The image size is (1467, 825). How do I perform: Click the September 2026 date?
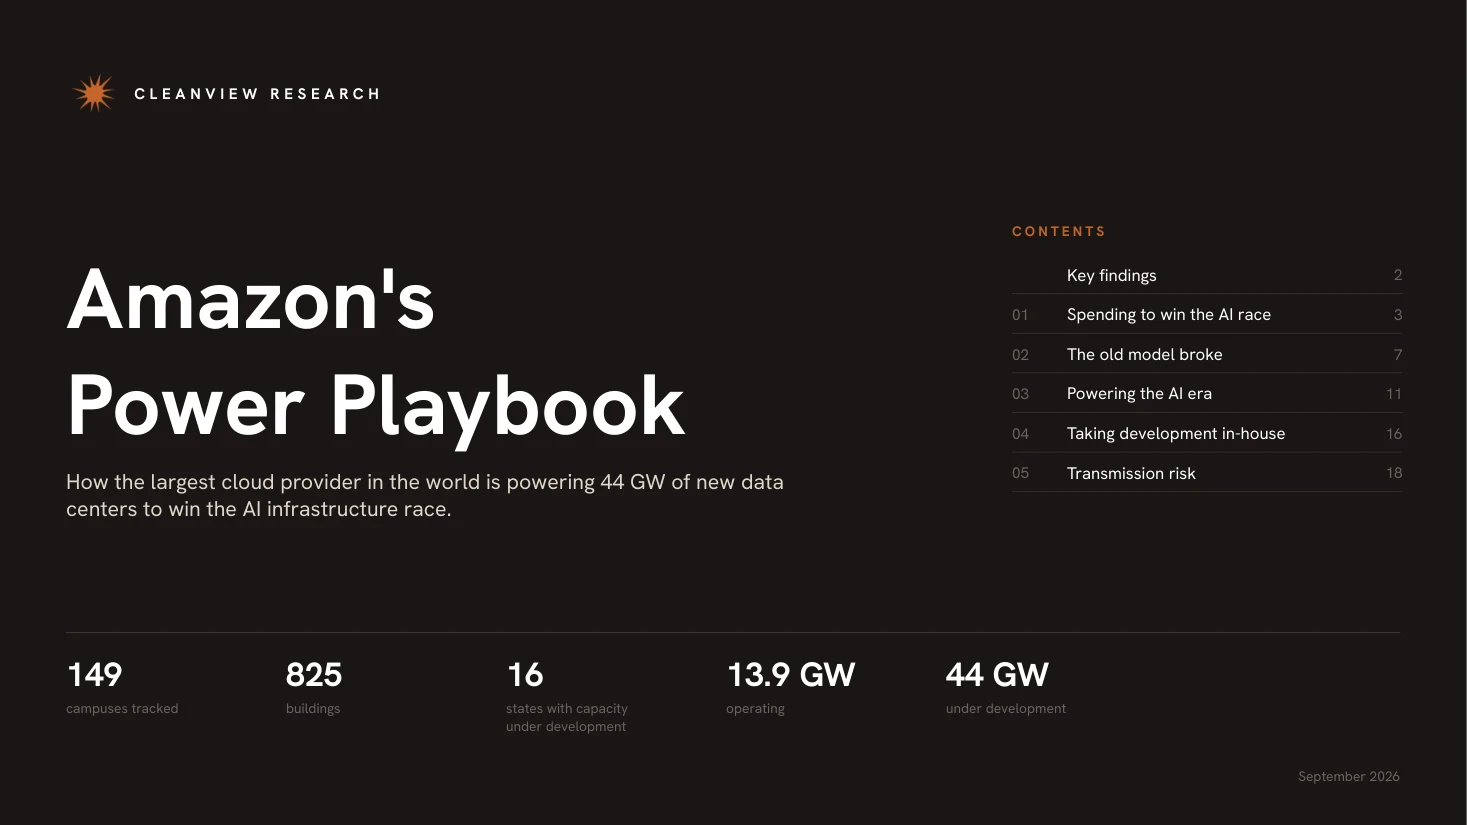(1349, 776)
